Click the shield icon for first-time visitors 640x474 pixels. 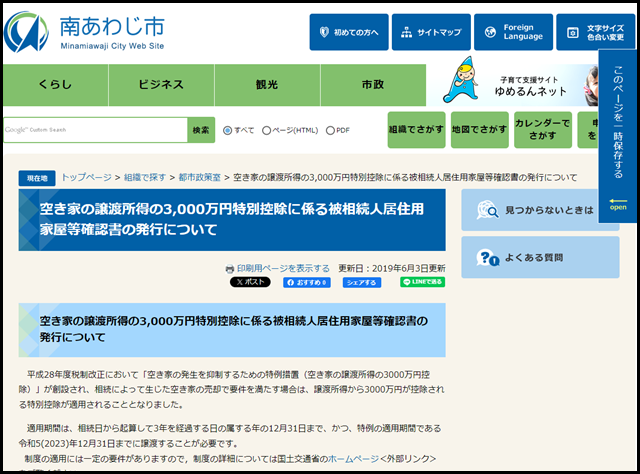(324, 32)
